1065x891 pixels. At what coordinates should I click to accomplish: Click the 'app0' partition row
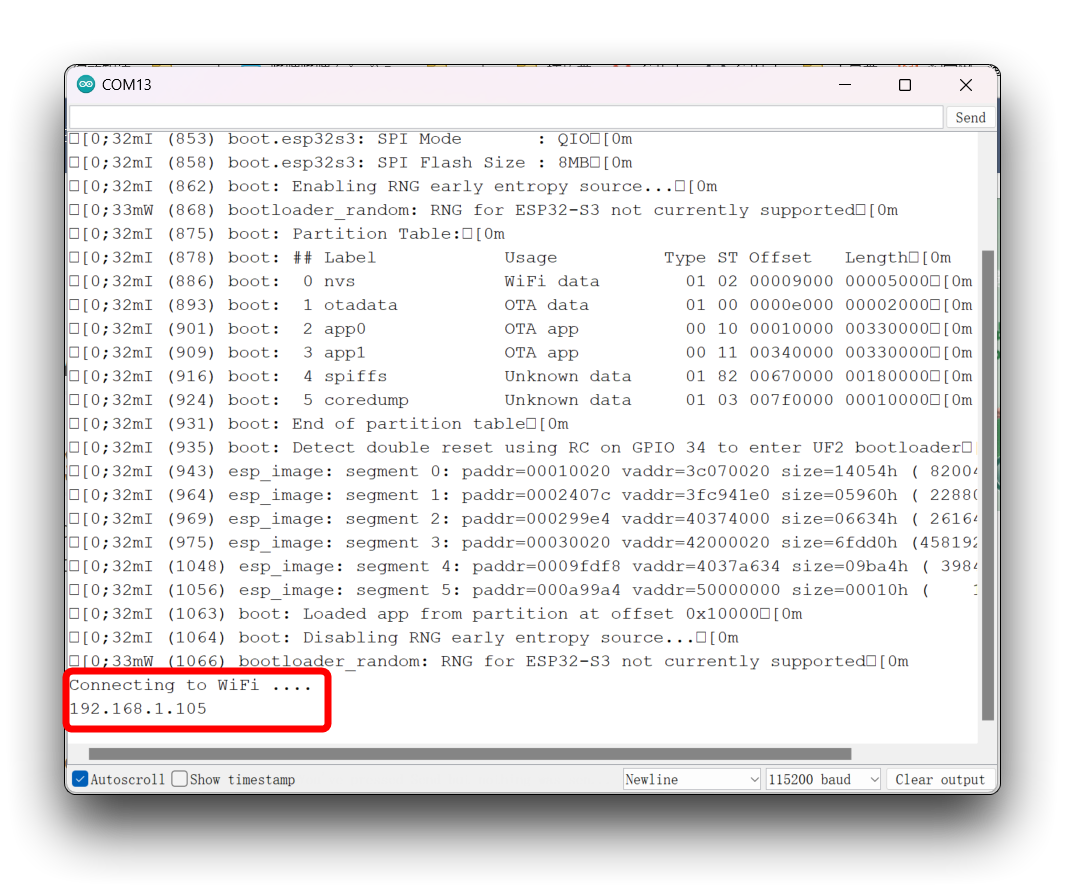point(521,329)
